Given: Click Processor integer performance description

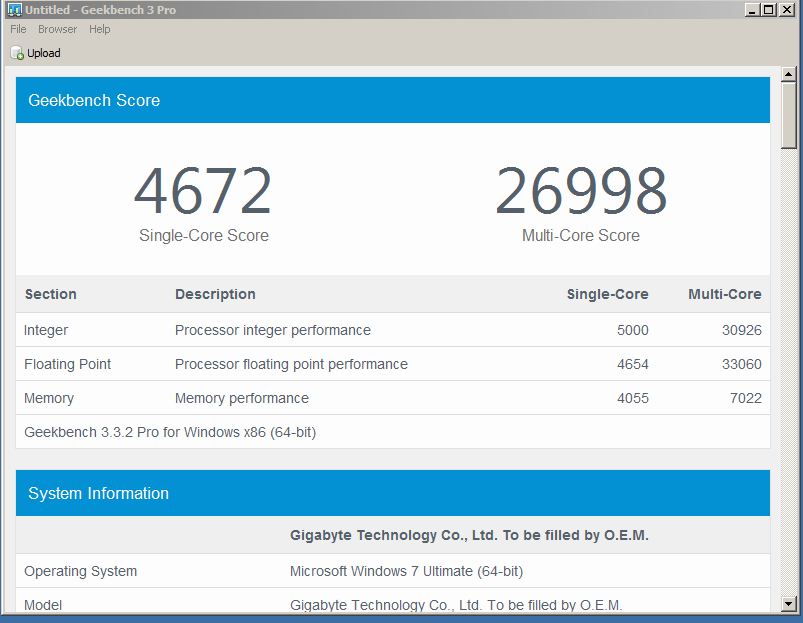Looking at the screenshot, I should pyautogui.click(x=273, y=330).
